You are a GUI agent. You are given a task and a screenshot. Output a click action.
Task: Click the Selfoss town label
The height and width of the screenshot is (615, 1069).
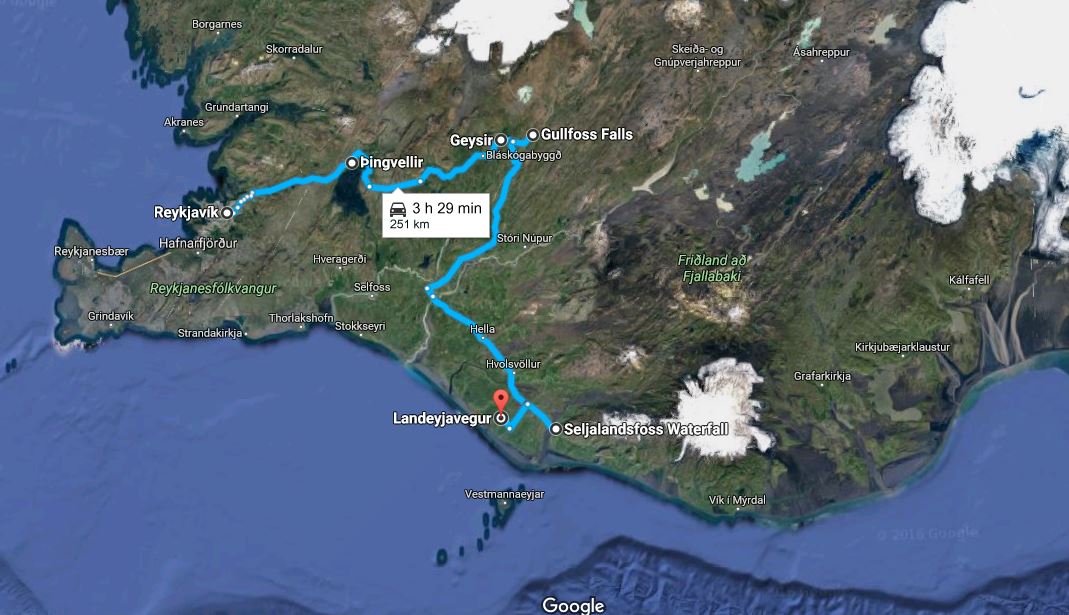[x=372, y=287]
